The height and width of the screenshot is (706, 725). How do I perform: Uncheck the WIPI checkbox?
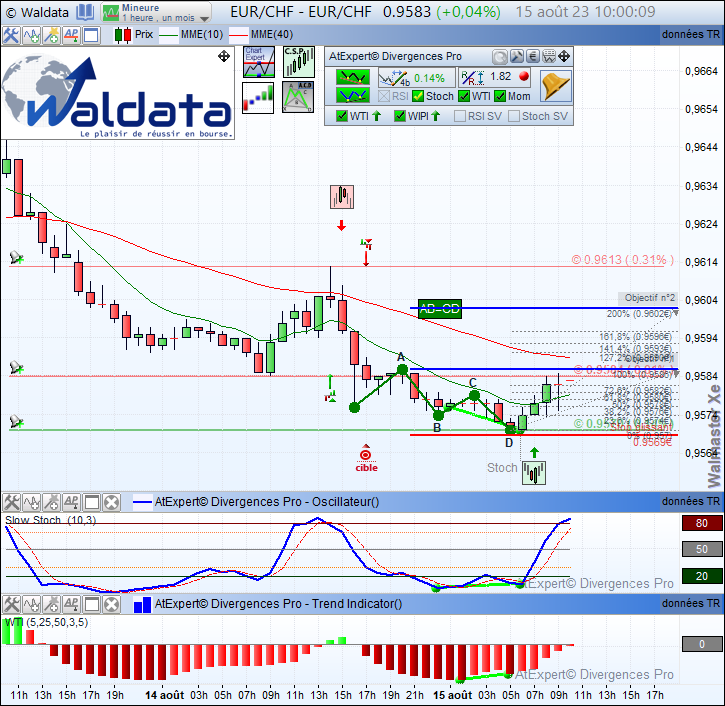(400, 116)
